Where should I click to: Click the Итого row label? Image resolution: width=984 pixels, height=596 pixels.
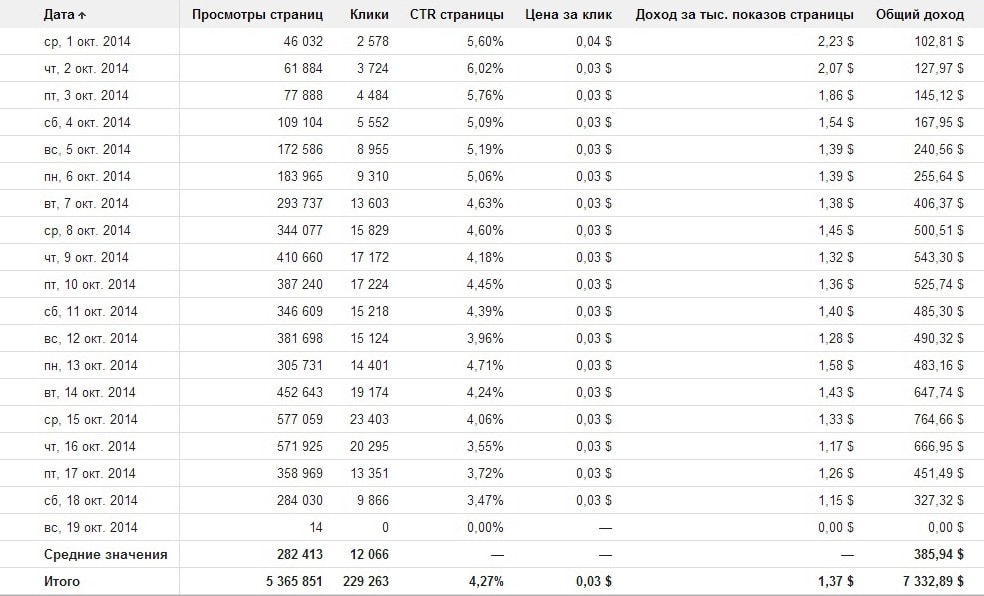62,581
